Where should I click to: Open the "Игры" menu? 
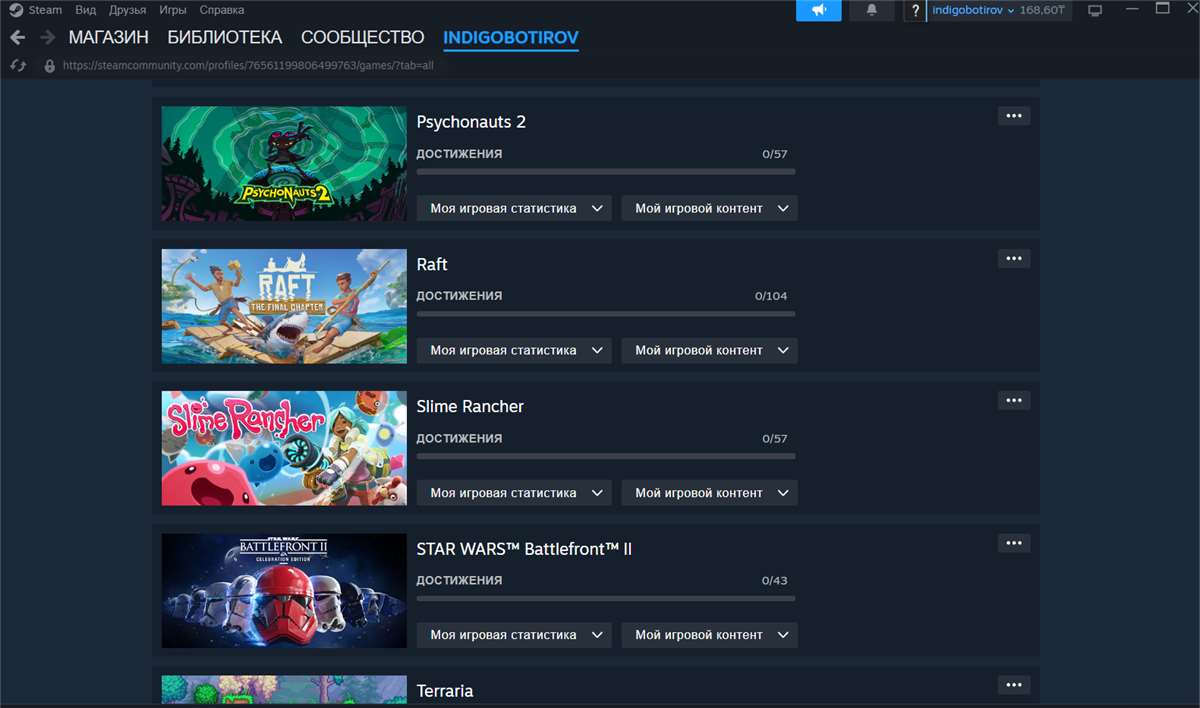(172, 10)
